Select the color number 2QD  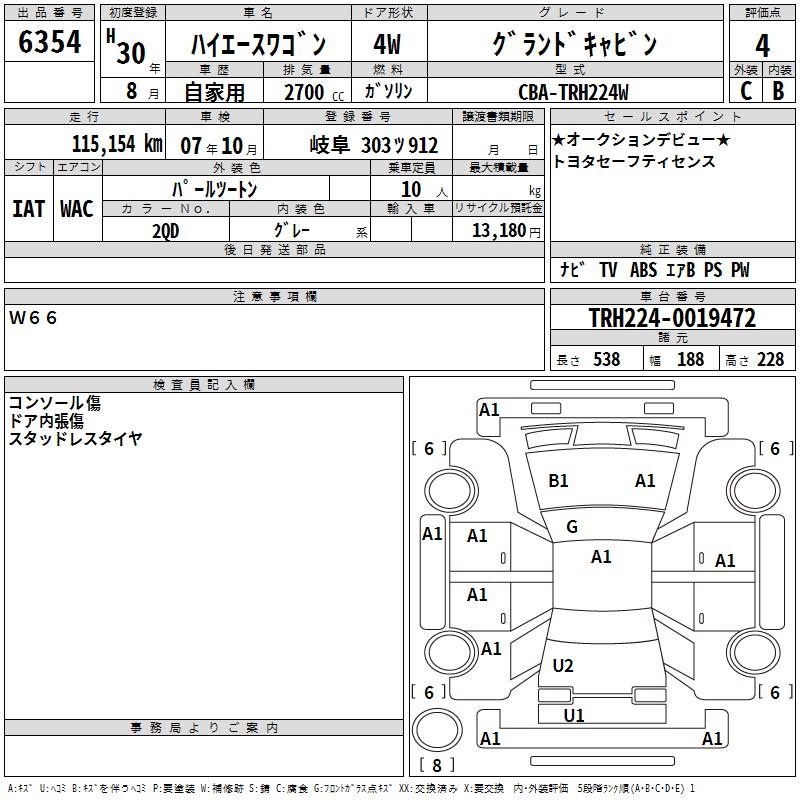pyautogui.click(x=166, y=231)
